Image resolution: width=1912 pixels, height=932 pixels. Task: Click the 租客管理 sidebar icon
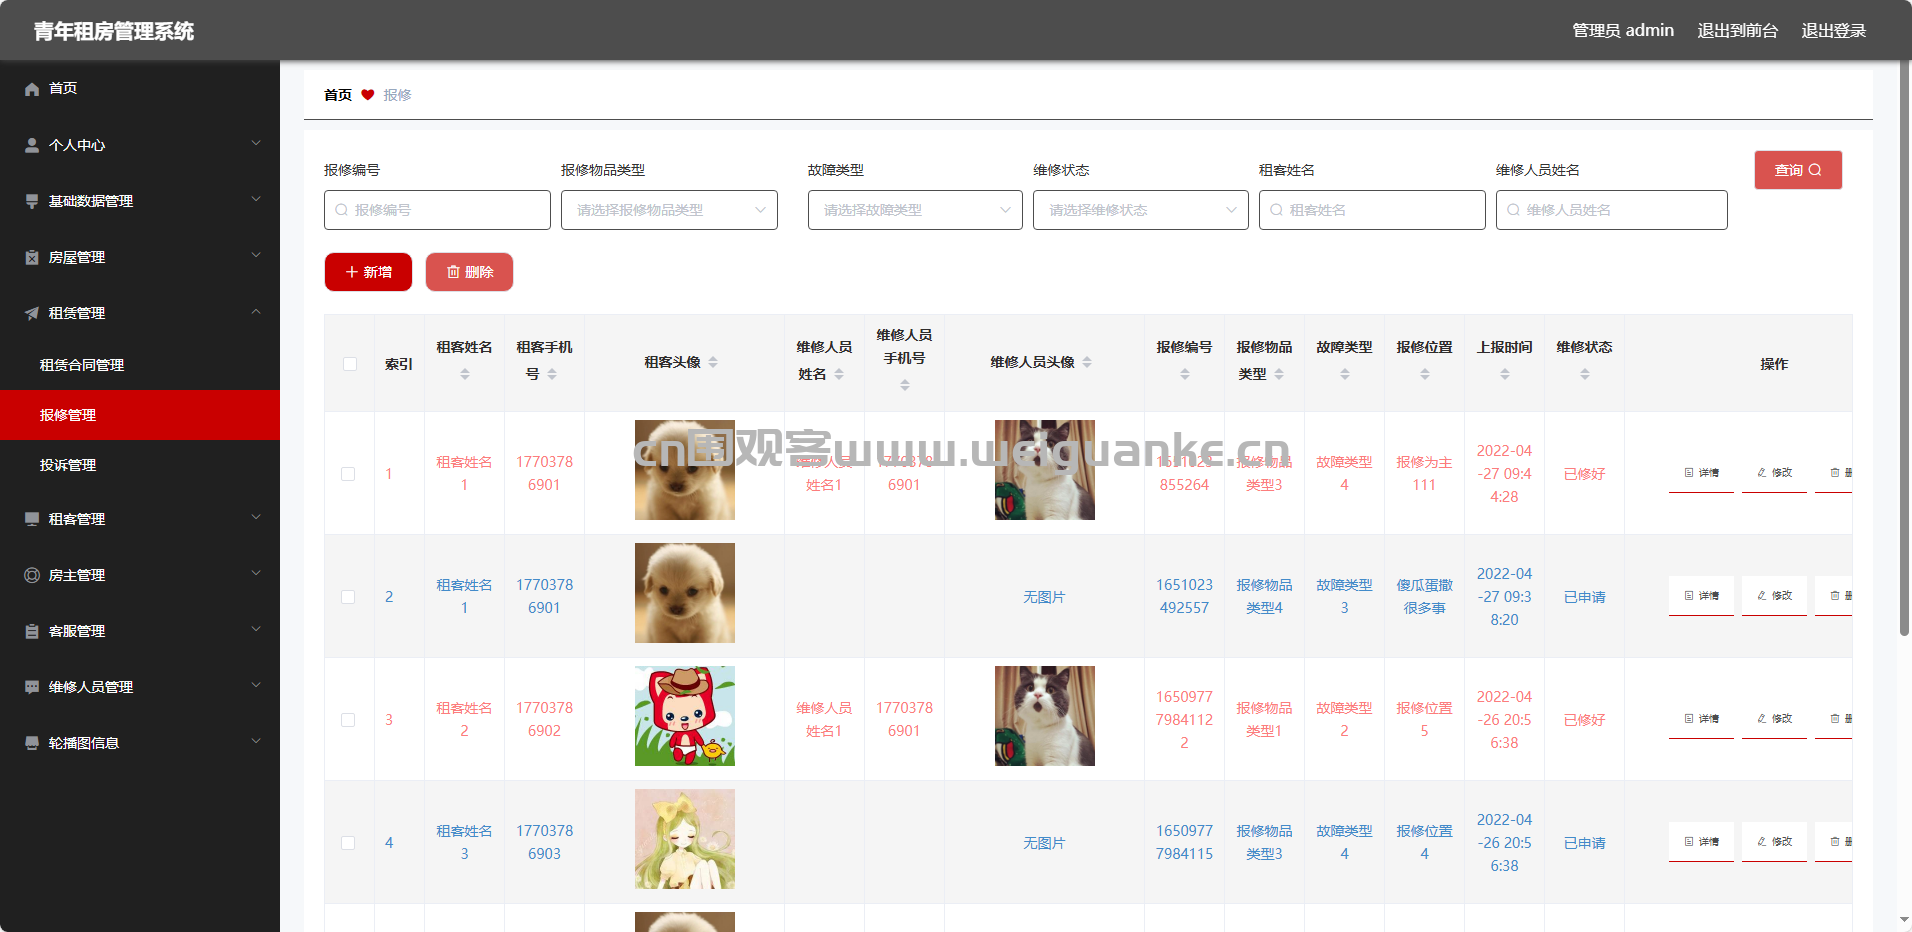32,519
